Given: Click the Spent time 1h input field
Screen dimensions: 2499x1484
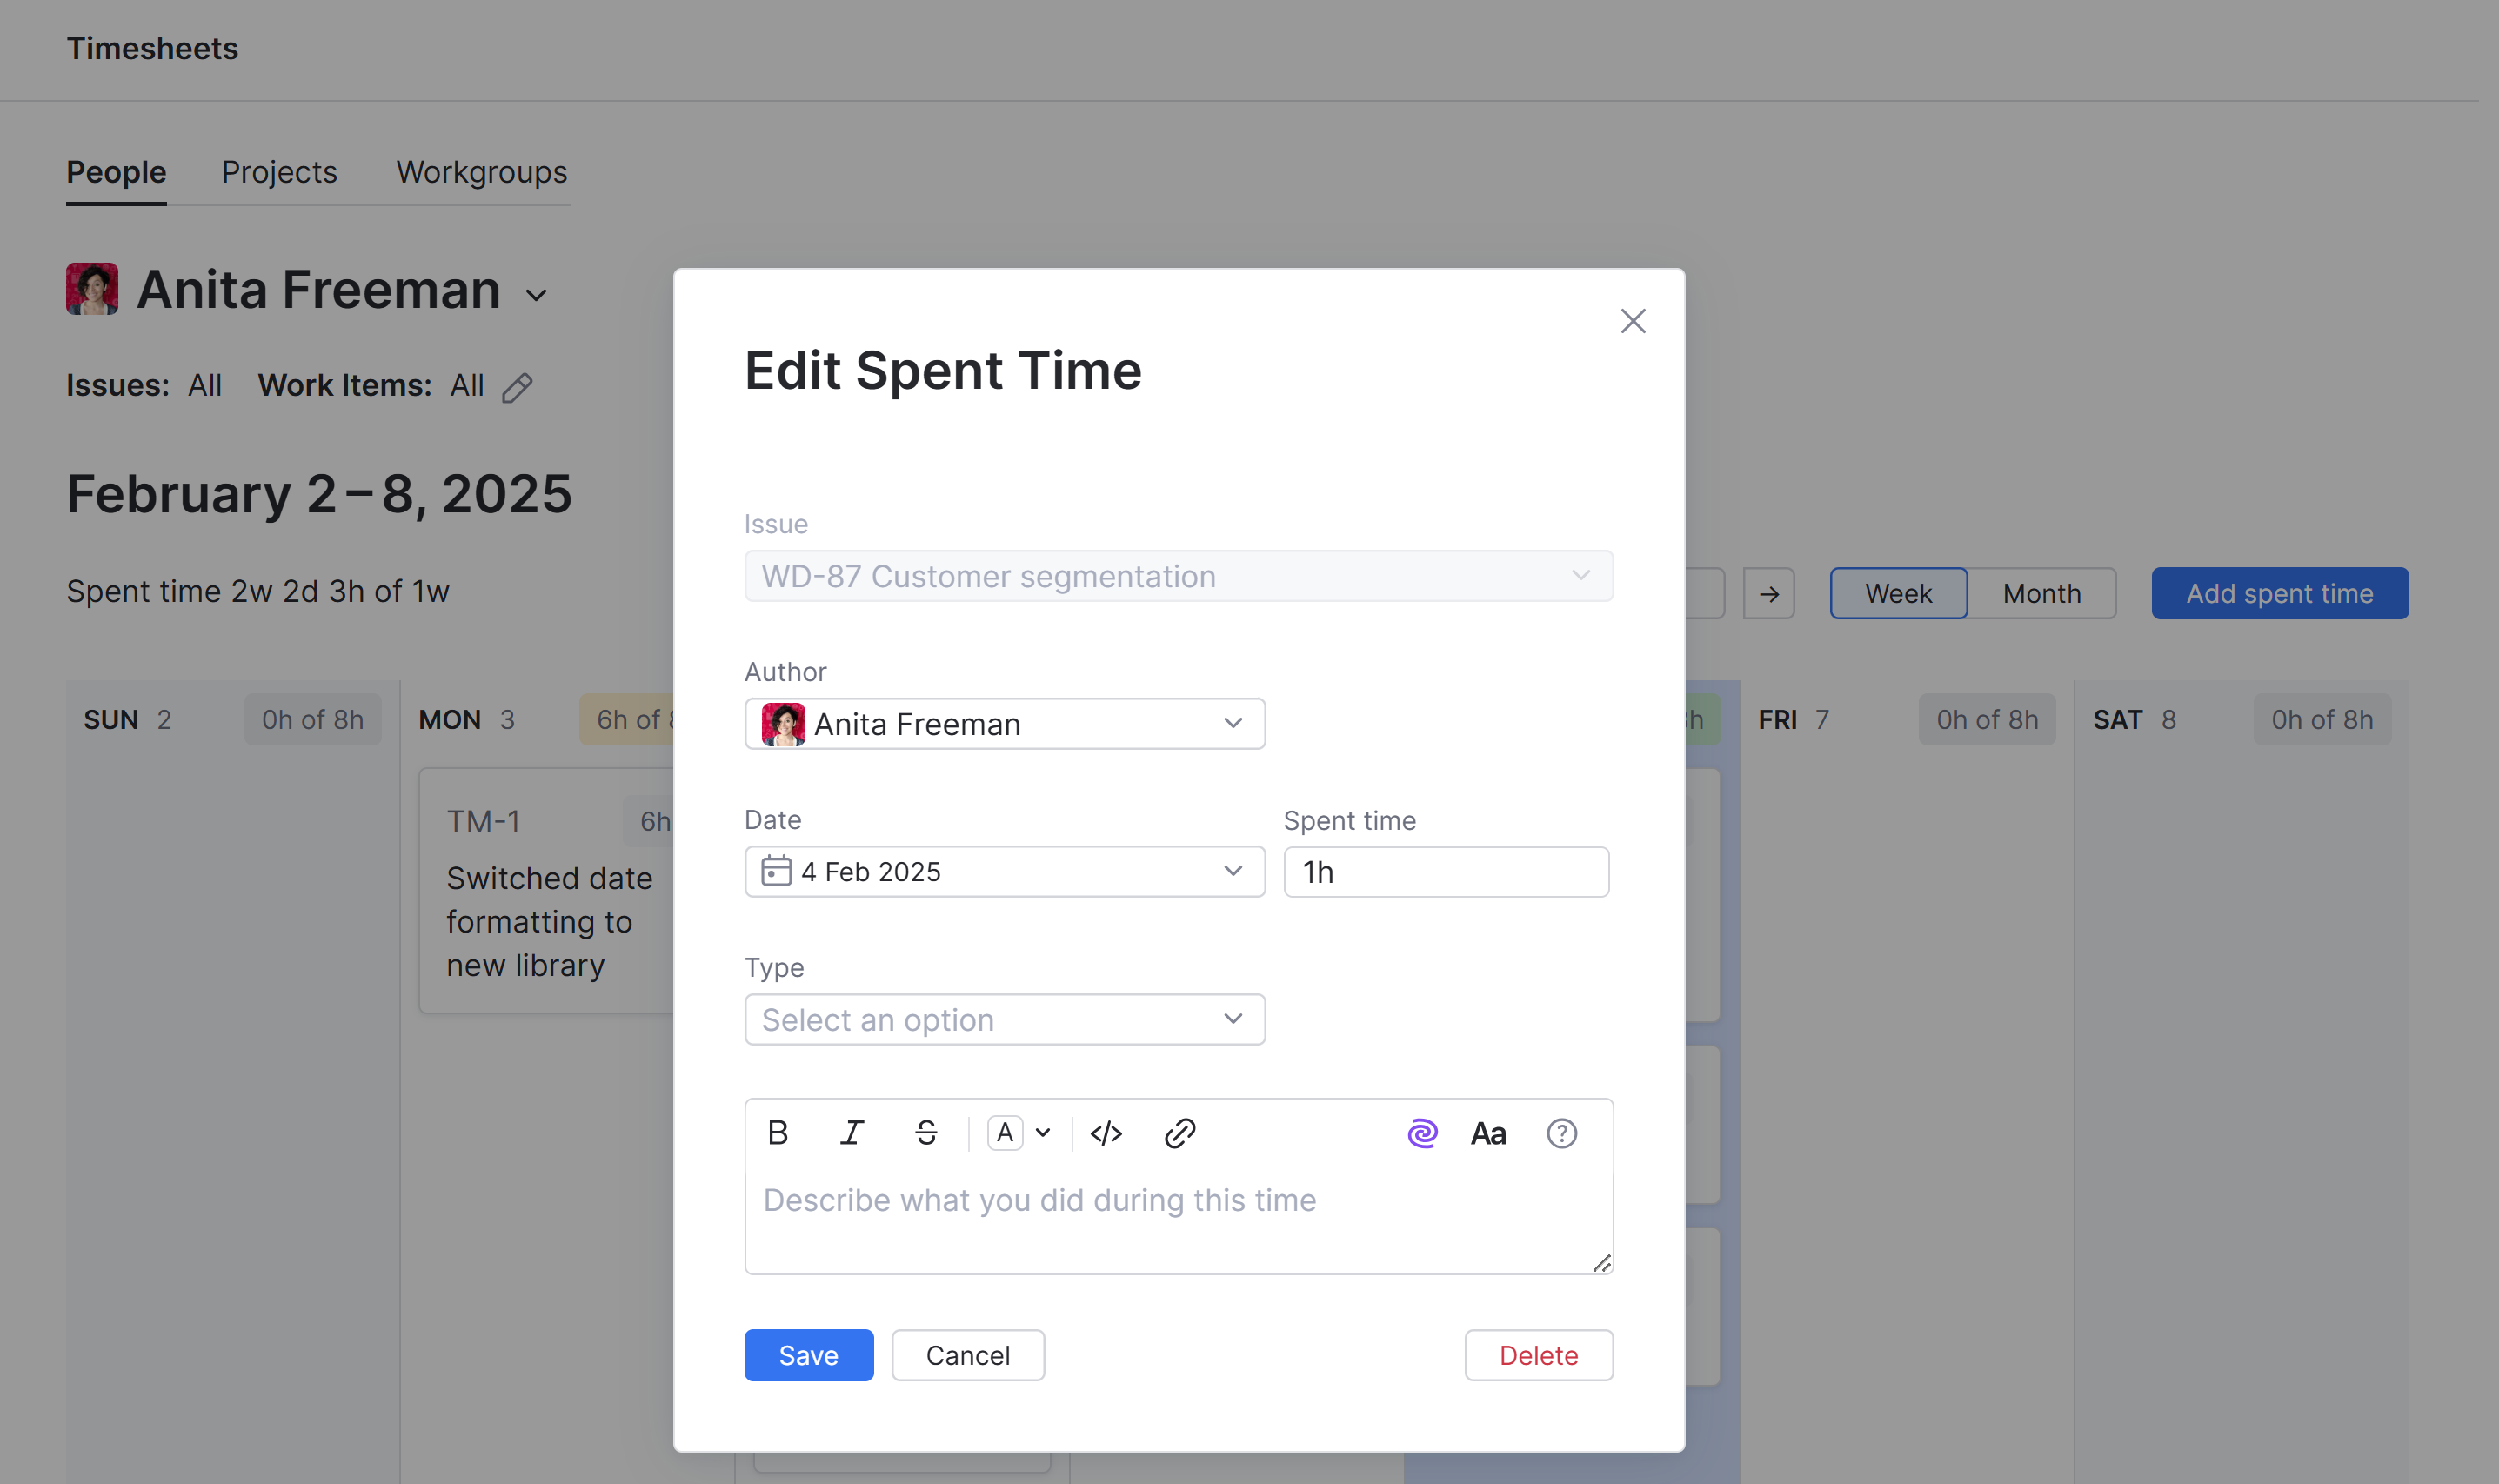Looking at the screenshot, I should point(1444,871).
